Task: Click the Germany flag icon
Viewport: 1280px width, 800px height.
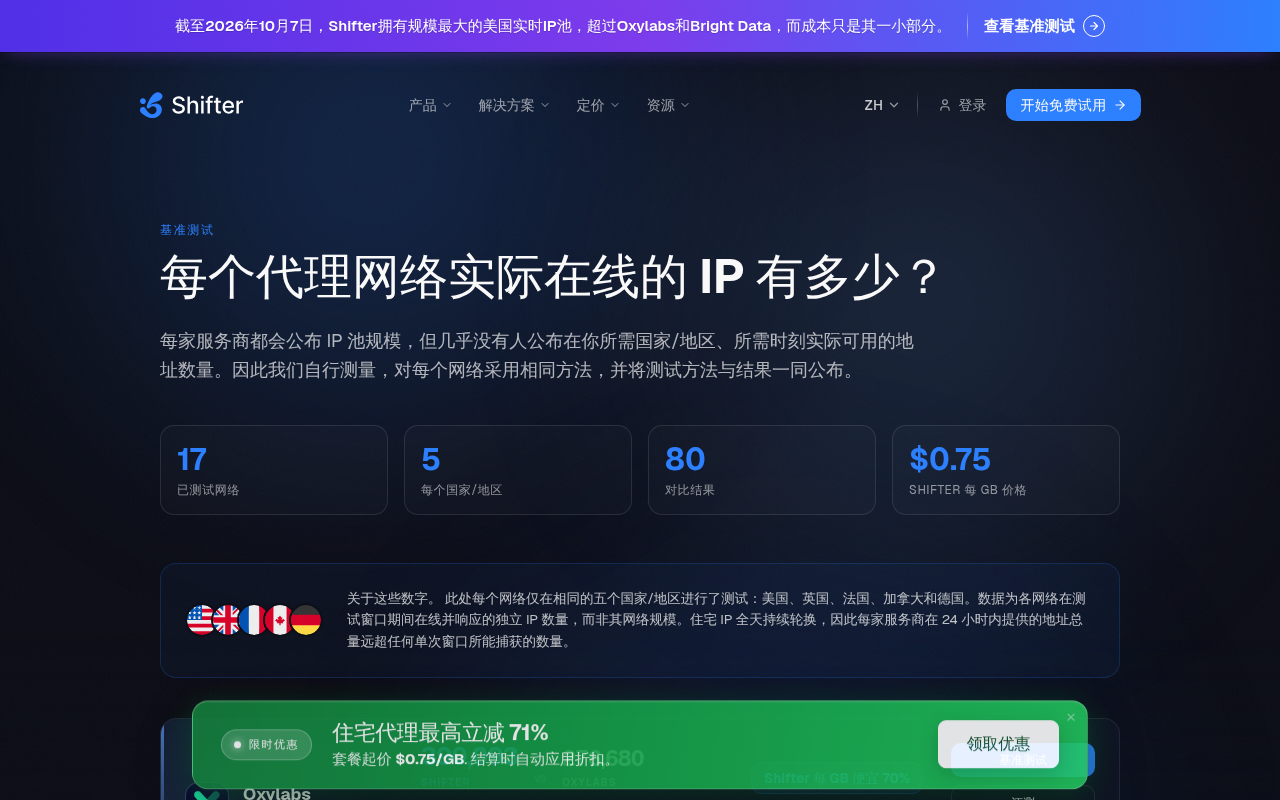Action: click(306, 620)
